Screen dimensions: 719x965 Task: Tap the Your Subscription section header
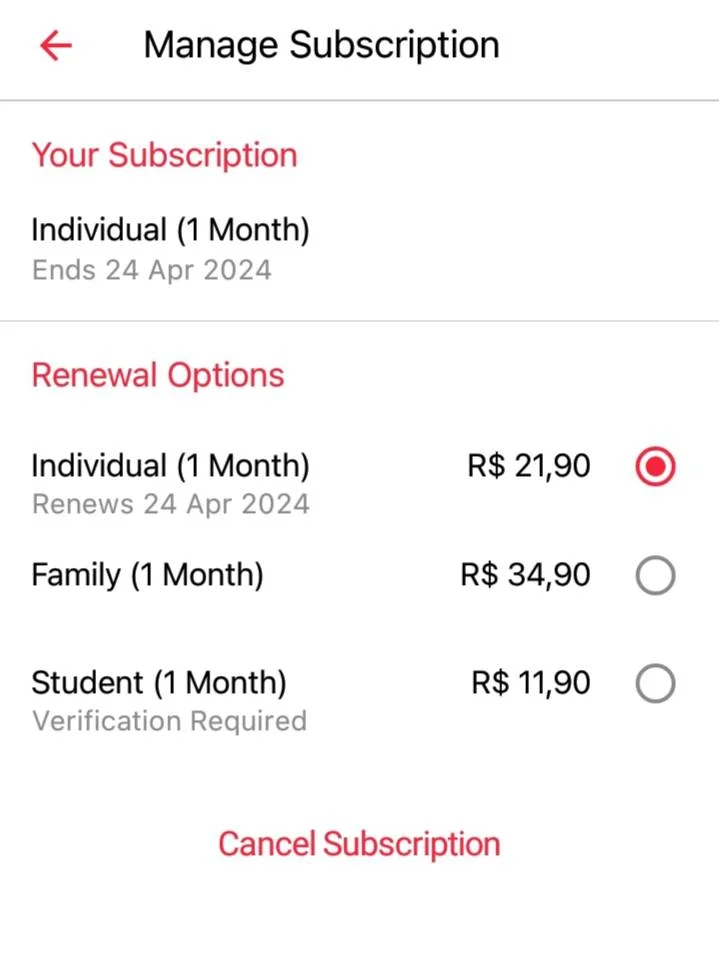tap(164, 155)
